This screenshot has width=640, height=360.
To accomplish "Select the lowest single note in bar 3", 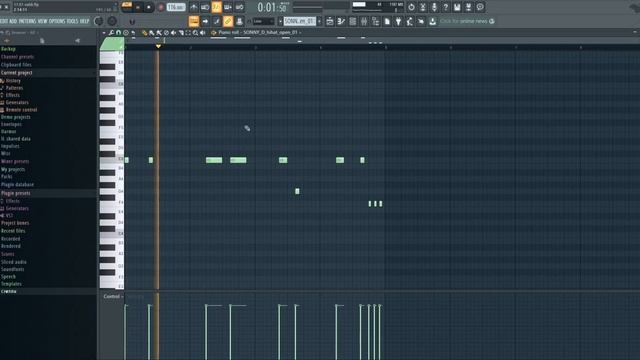I will pos(297,191).
